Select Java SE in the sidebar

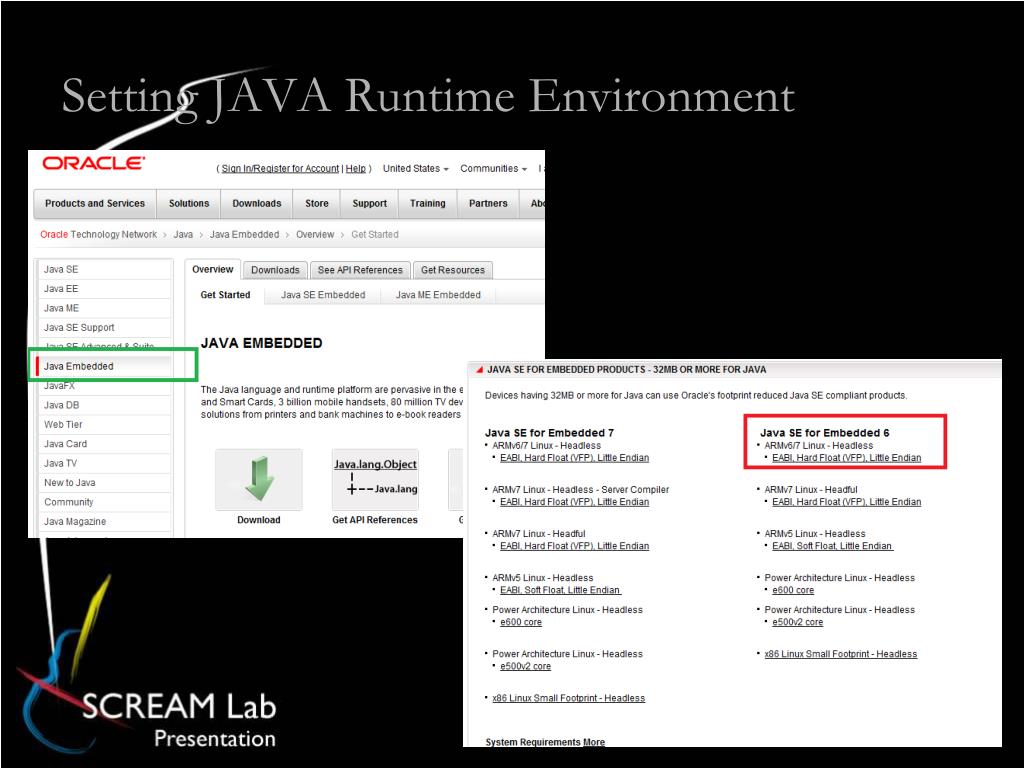(104, 269)
